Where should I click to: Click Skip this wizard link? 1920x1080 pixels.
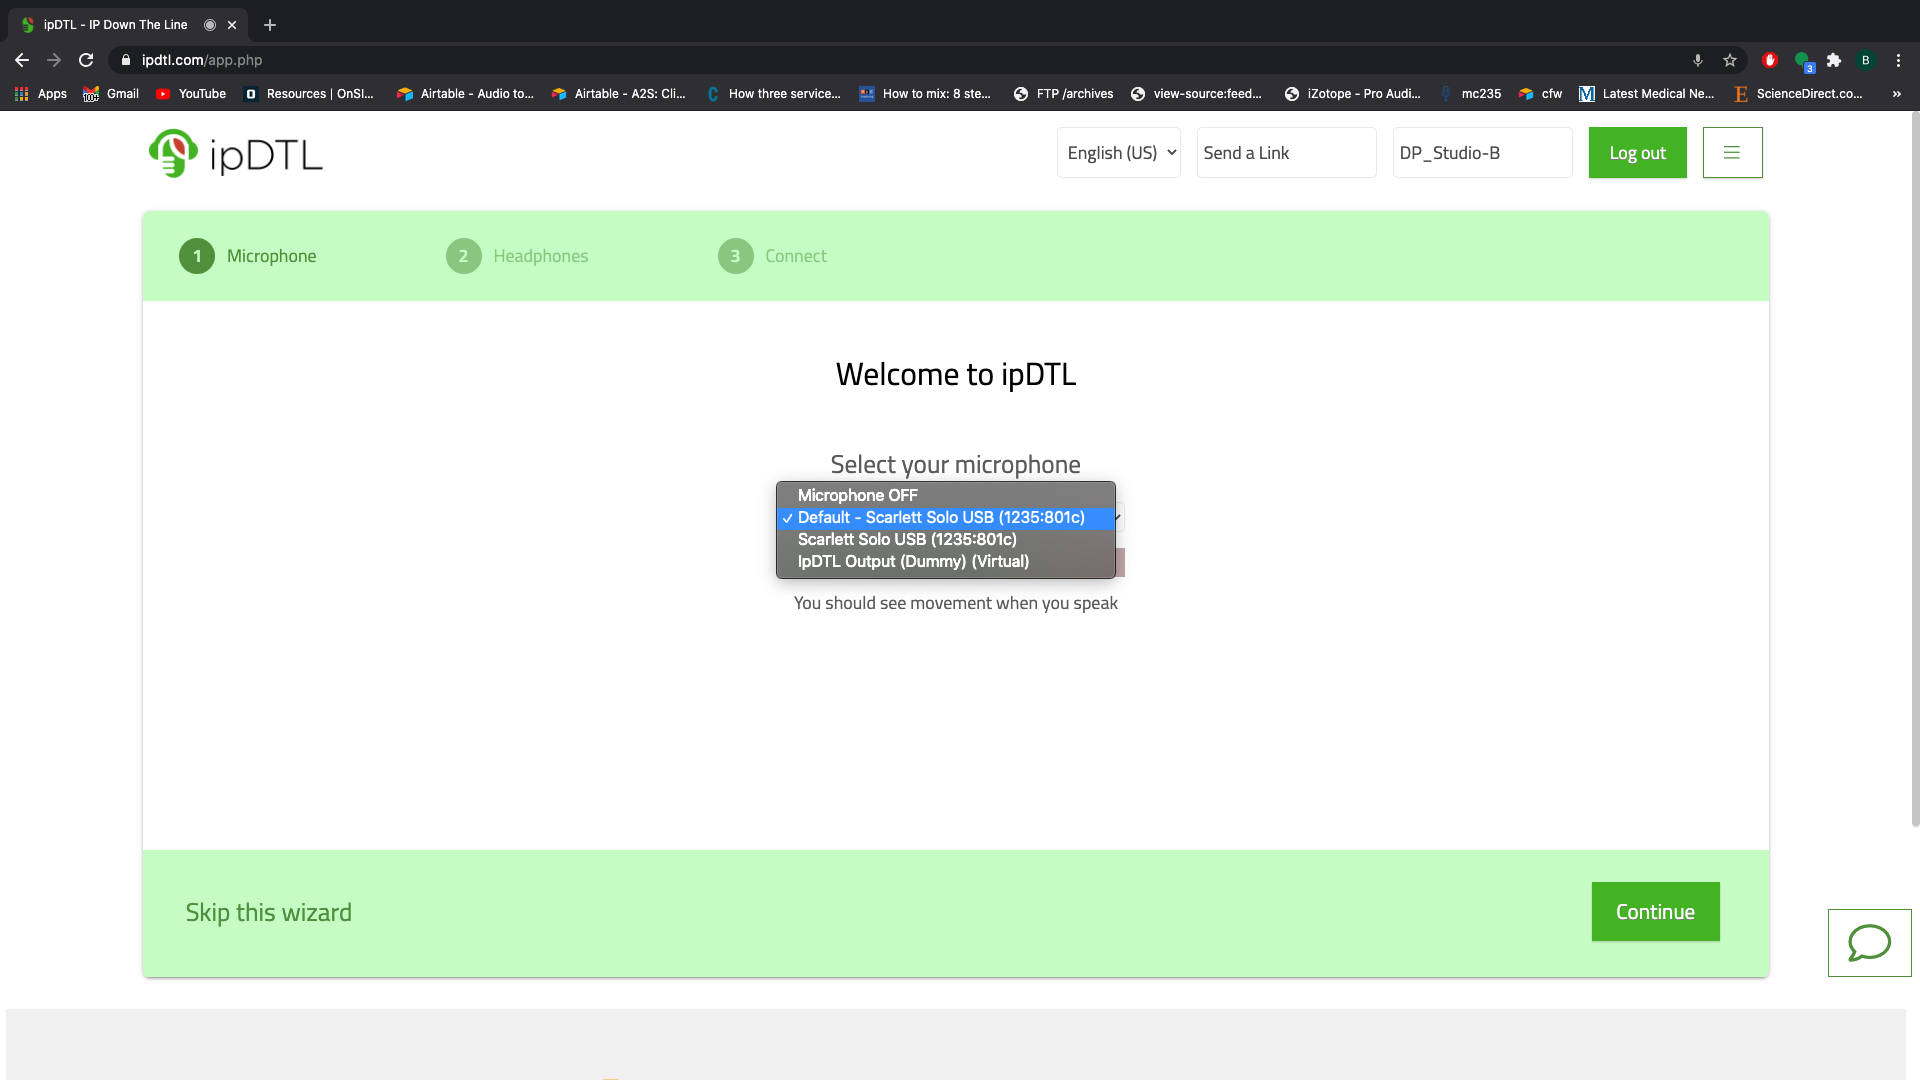[268, 912]
